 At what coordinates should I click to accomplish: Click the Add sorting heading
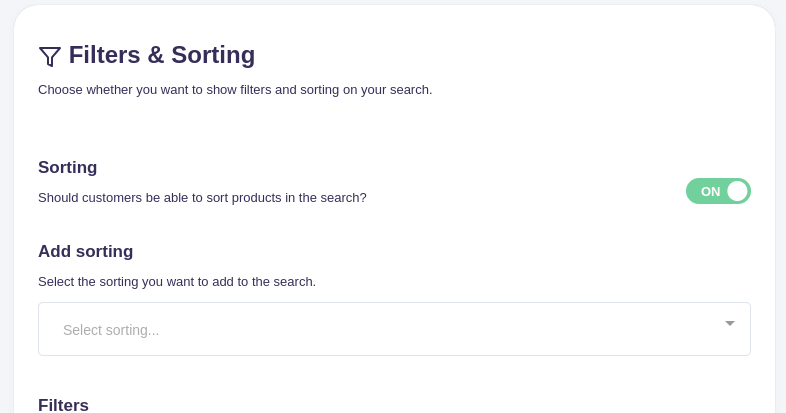pyautogui.click(x=85, y=252)
